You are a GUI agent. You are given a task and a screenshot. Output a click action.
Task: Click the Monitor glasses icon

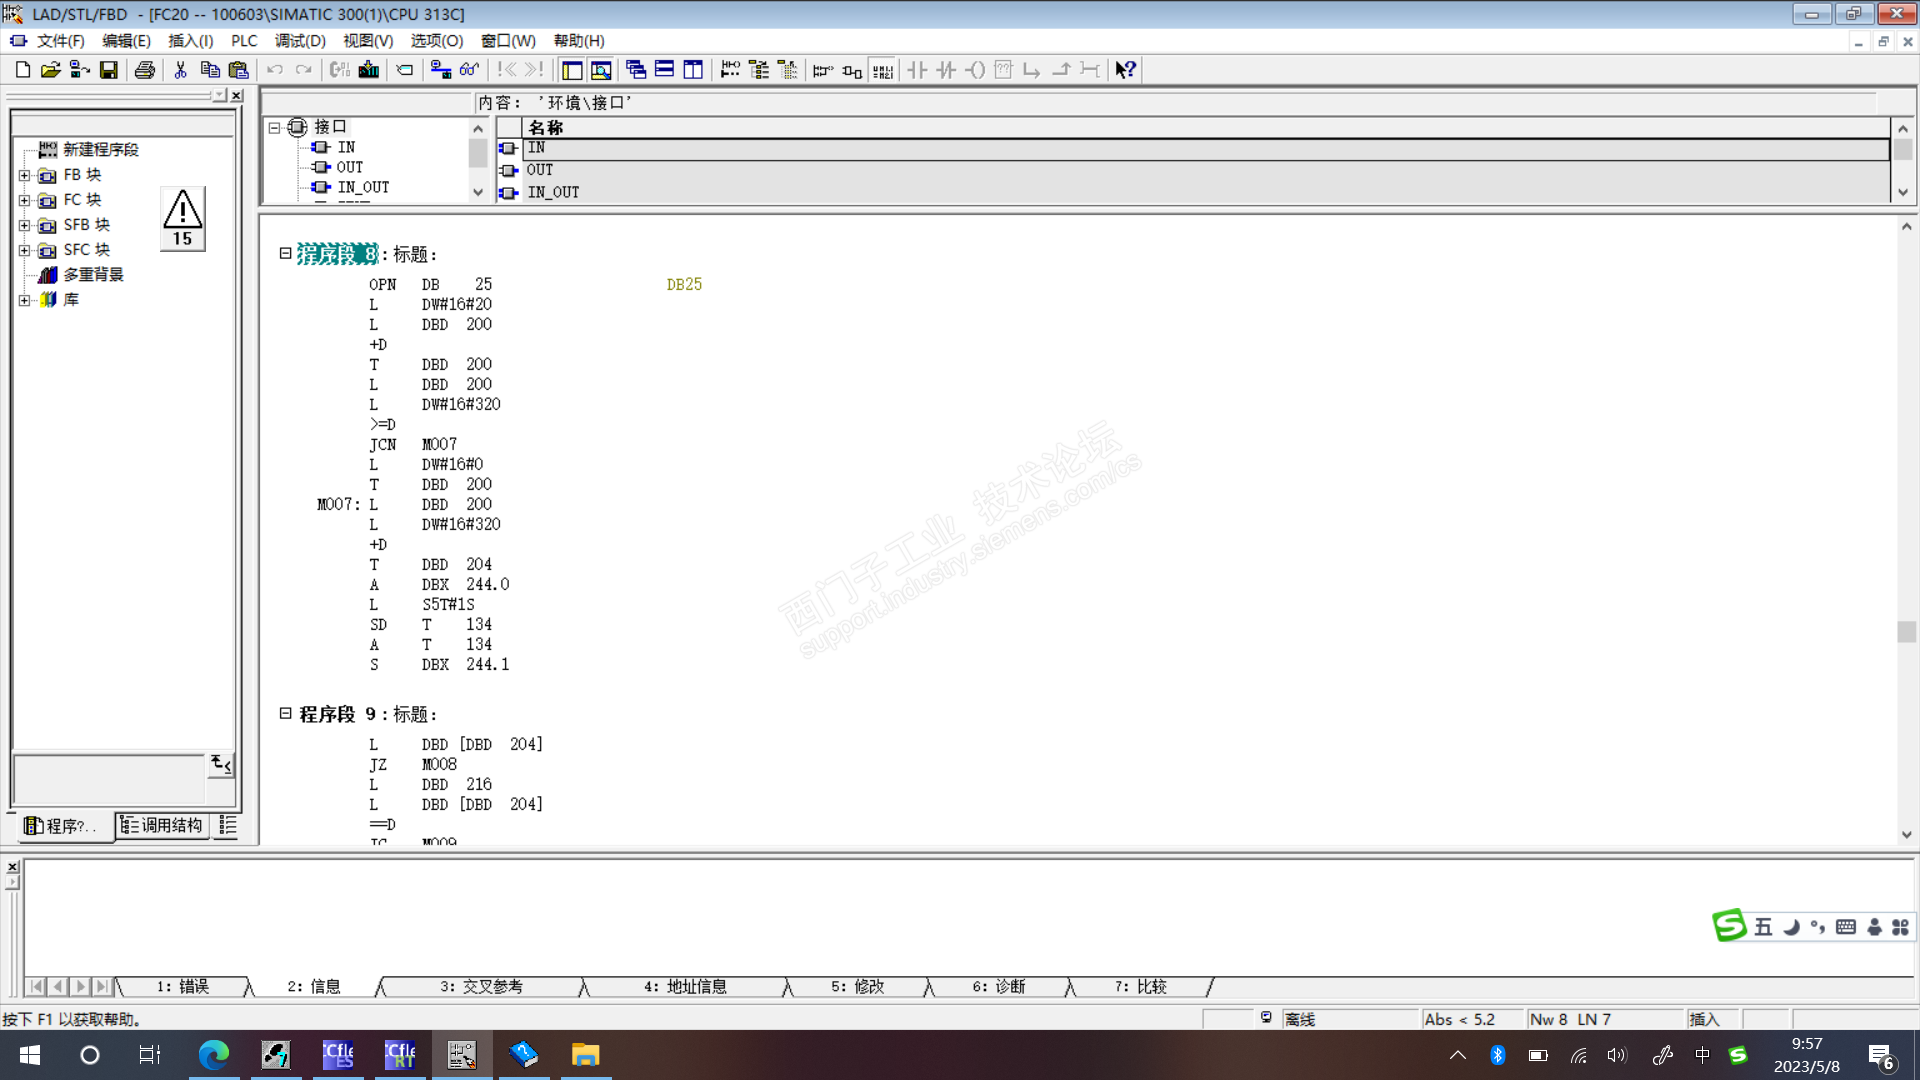pyautogui.click(x=469, y=70)
